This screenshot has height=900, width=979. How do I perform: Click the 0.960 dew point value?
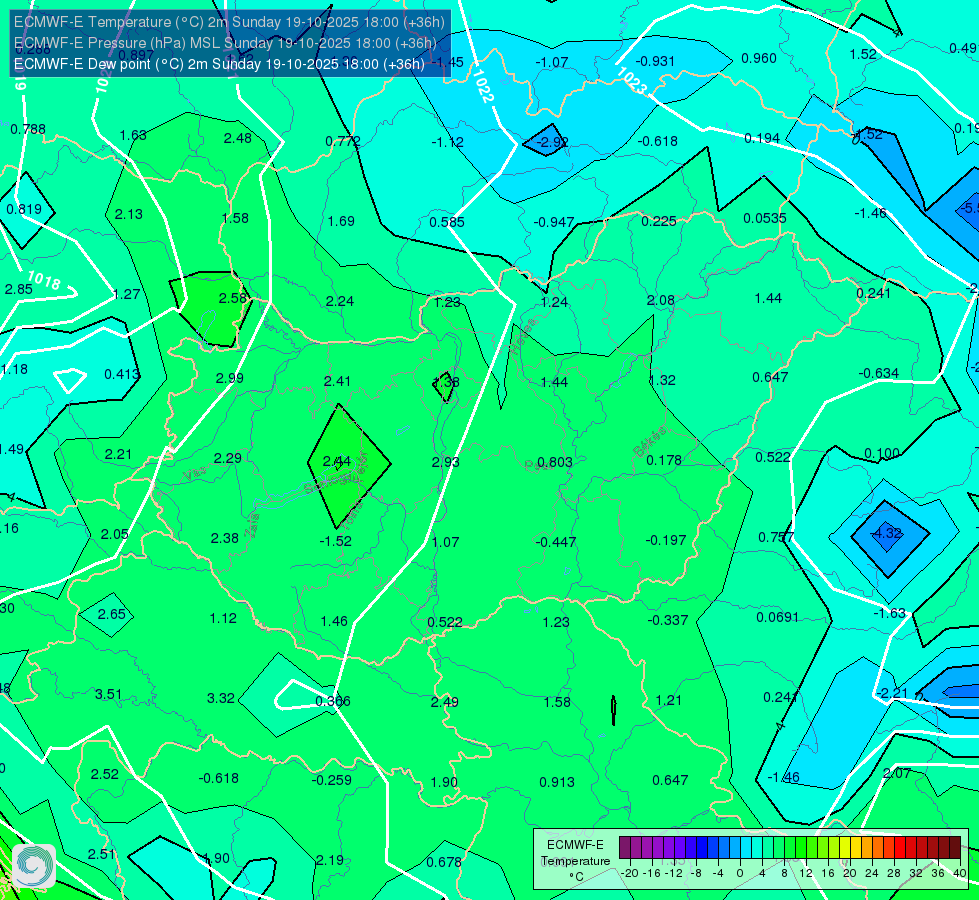coord(759,58)
